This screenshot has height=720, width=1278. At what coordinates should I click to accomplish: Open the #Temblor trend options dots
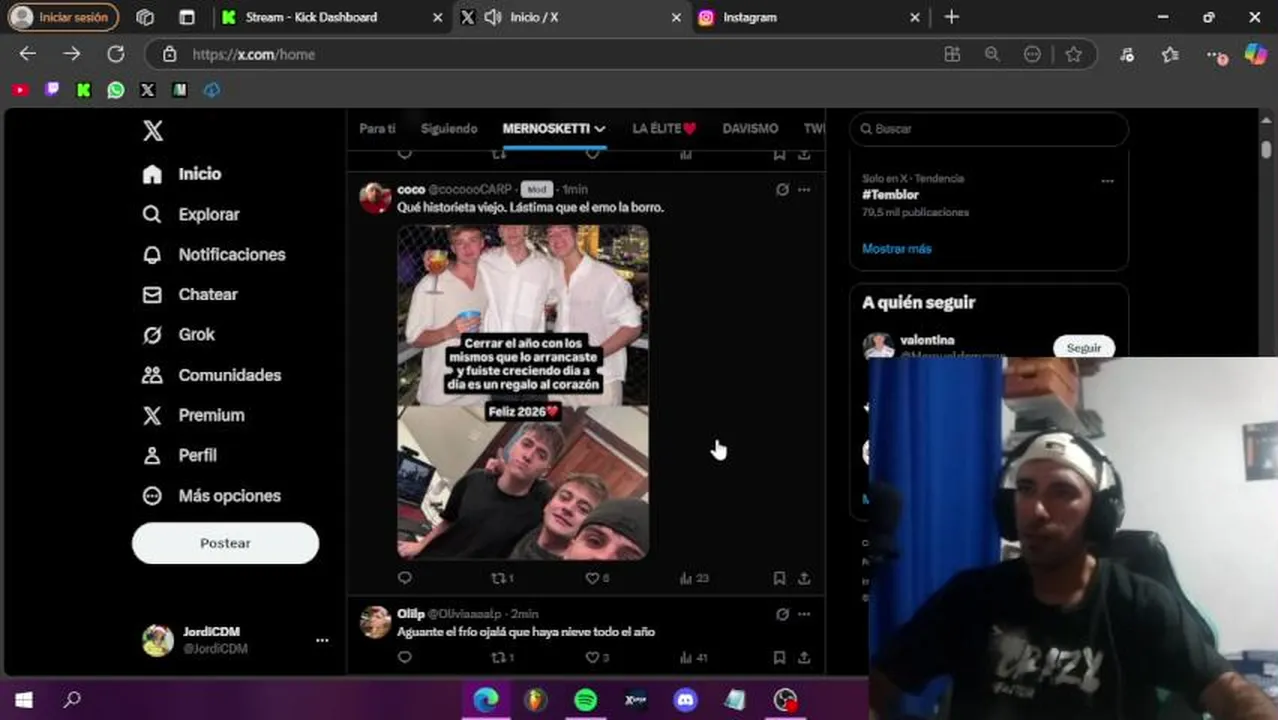coord(1107,181)
